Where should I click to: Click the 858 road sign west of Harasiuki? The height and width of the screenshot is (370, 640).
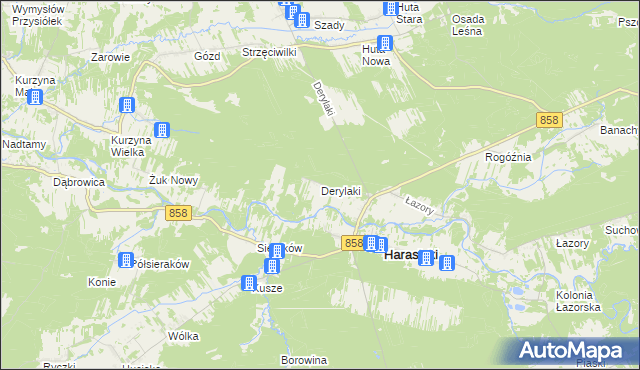(x=353, y=243)
